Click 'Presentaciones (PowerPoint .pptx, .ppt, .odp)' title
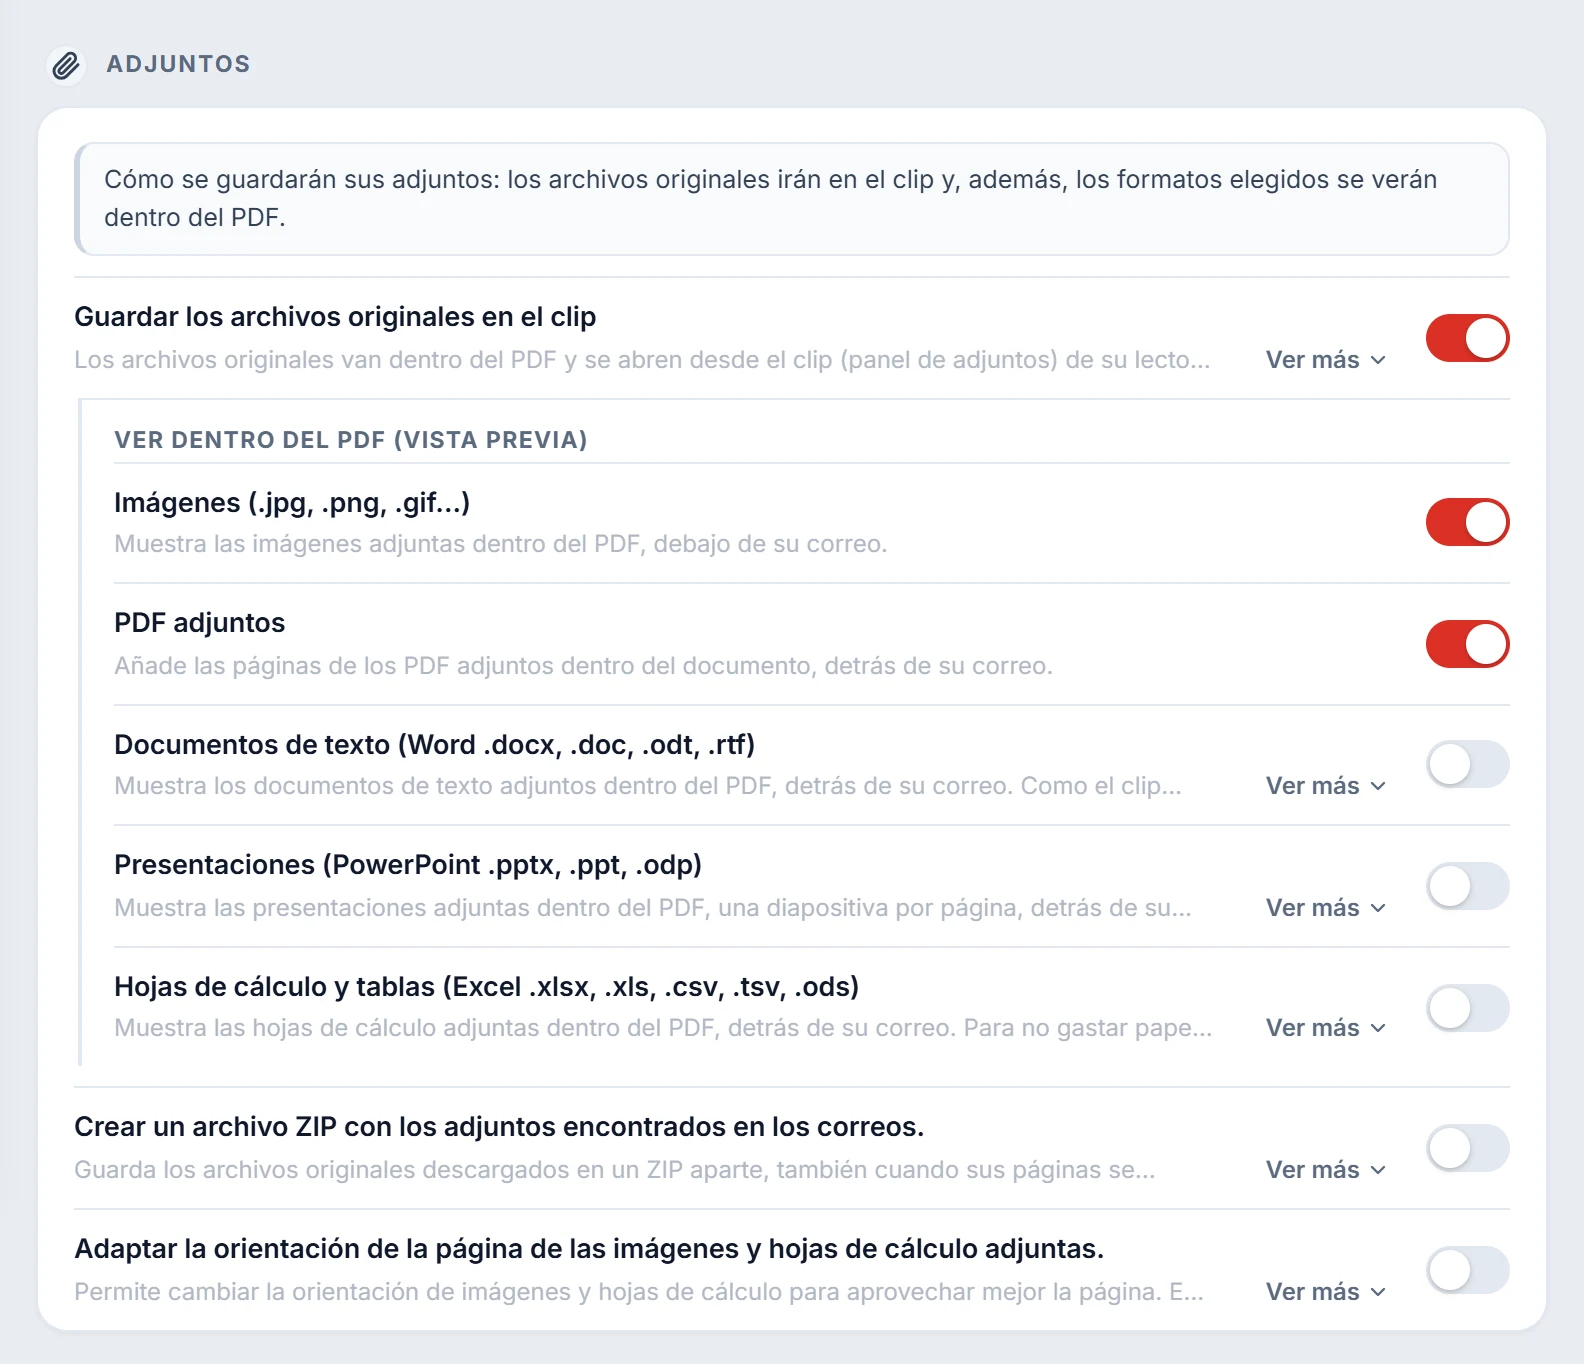This screenshot has width=1584, height=1364. (408, 865)
